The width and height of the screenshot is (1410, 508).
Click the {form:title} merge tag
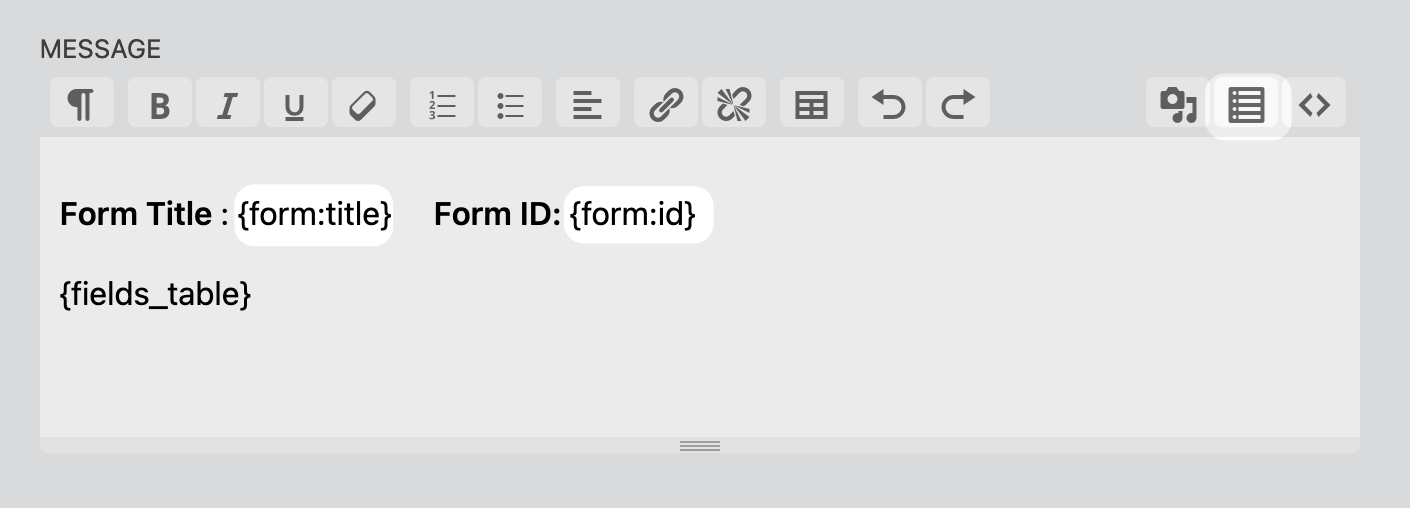pos(314,214)
